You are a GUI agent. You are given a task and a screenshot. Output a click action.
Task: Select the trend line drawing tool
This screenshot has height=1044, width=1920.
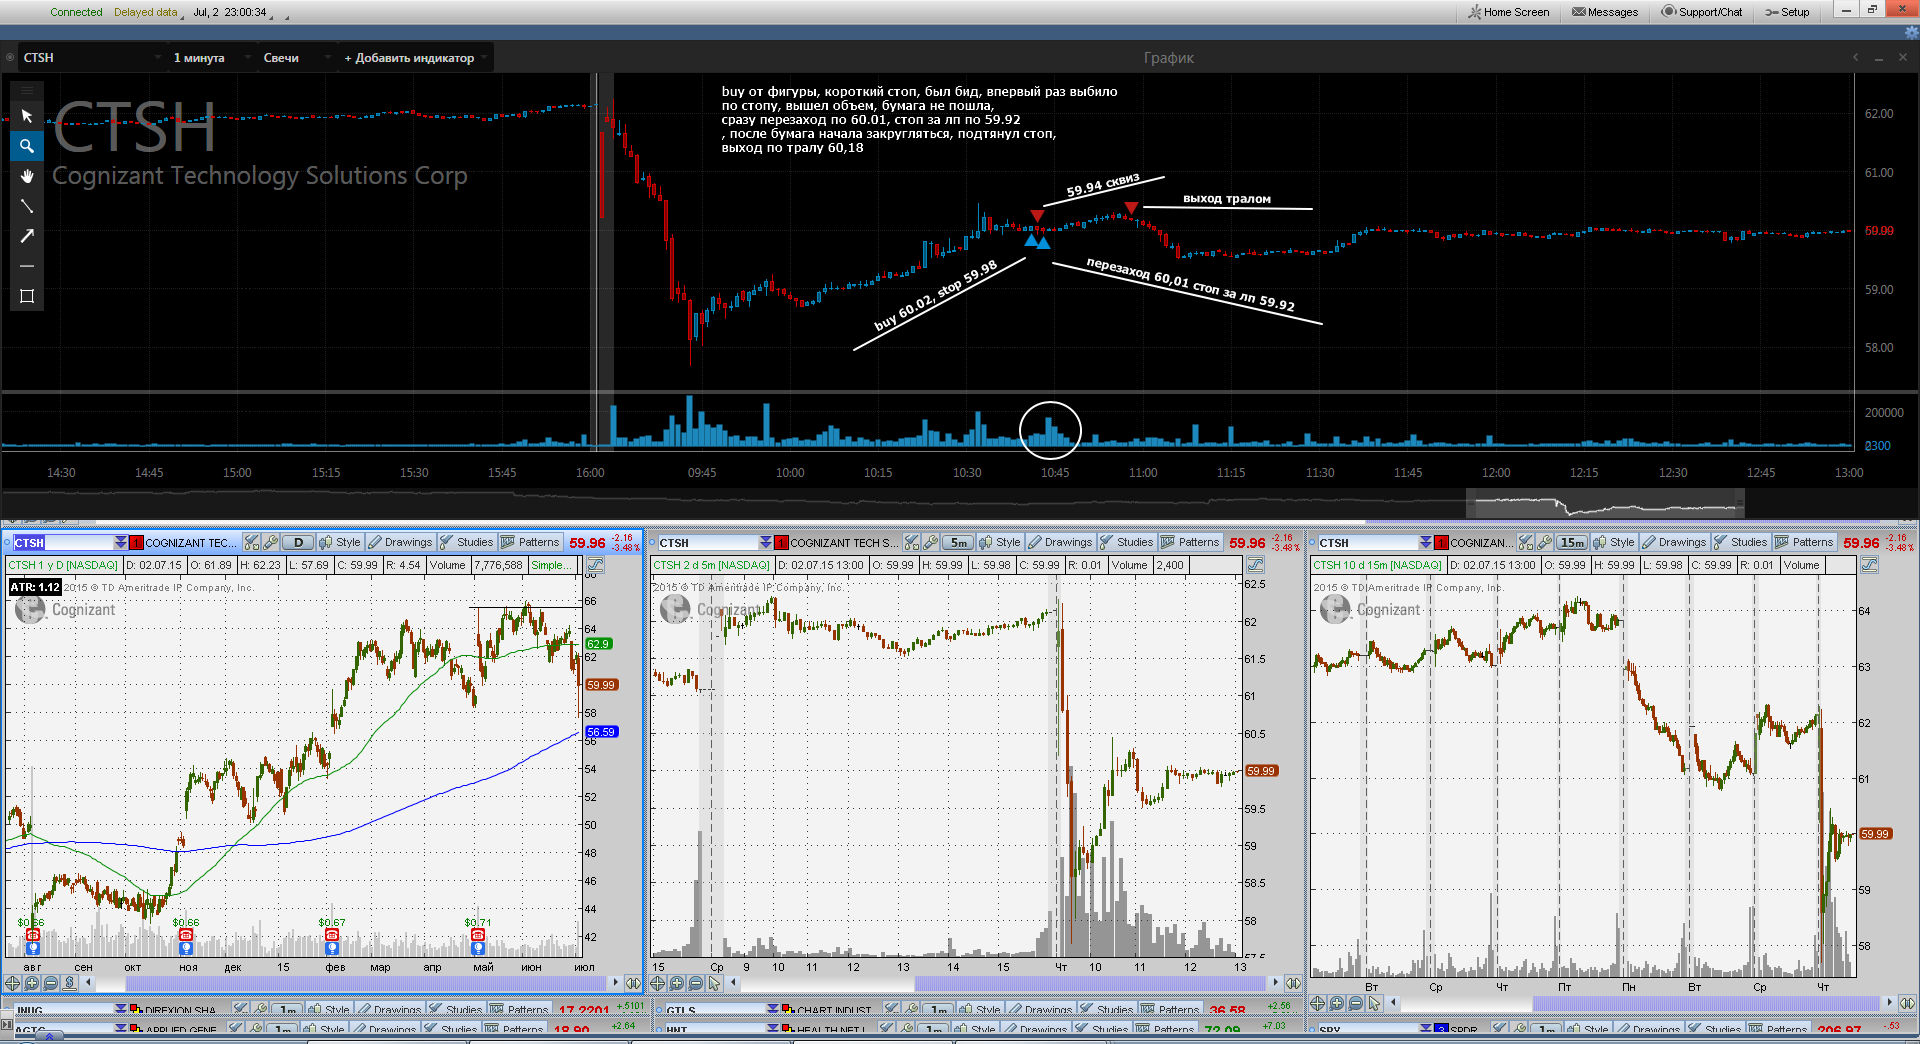(x=27, y=206)
